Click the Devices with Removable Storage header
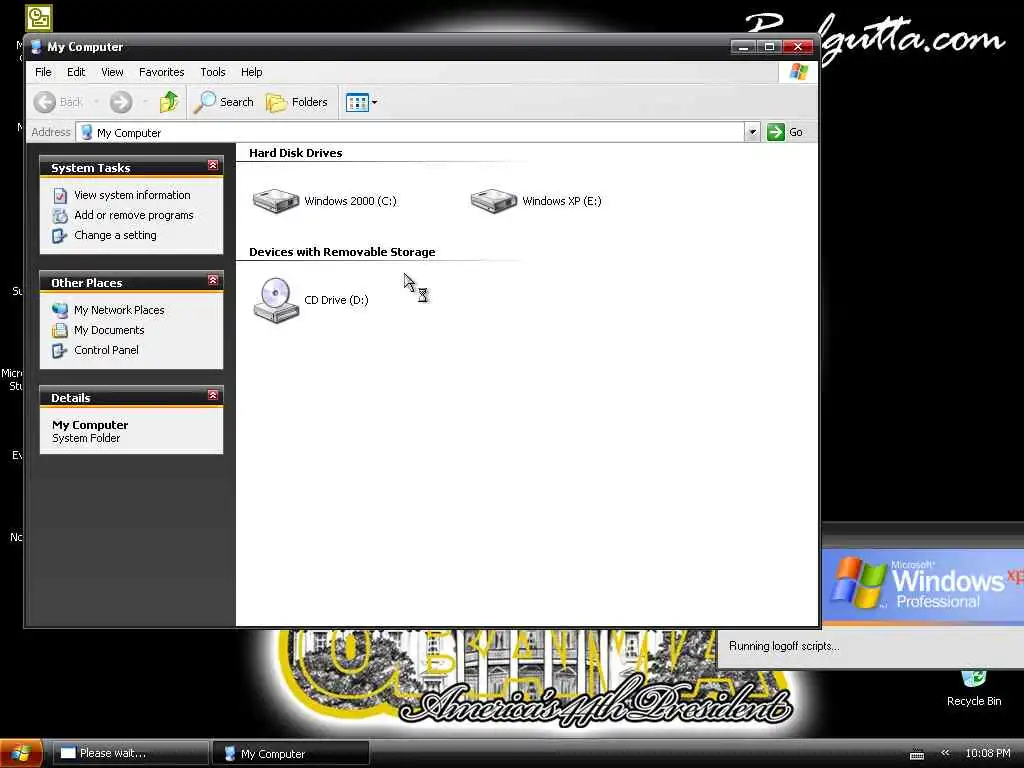The width and height of the screenshot is (1024, 768). [342, 252]
